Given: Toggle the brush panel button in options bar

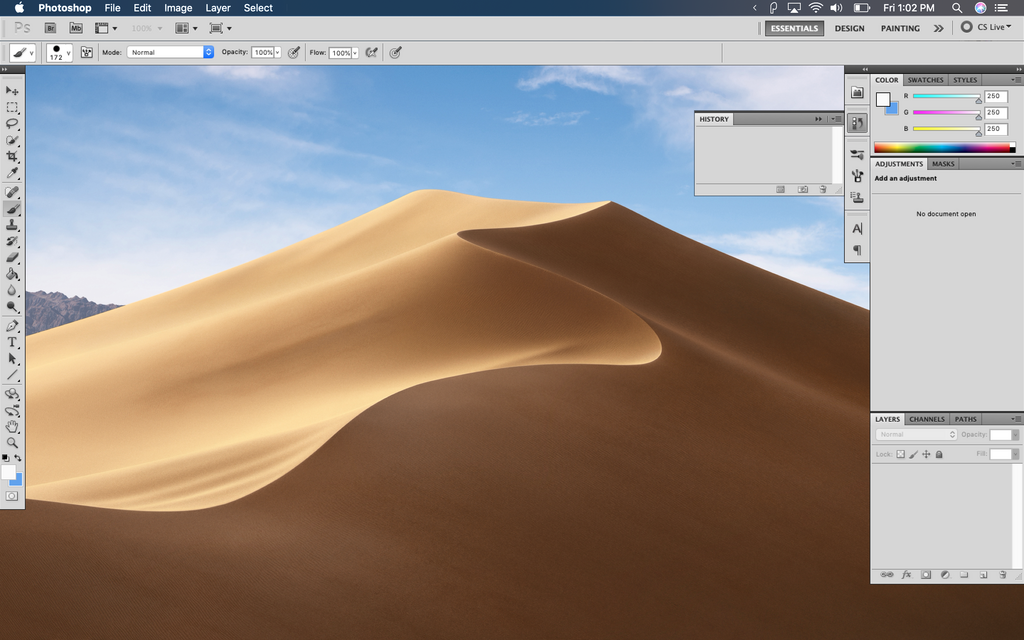Looking at the screenshot, I should (x=86, y=52).
